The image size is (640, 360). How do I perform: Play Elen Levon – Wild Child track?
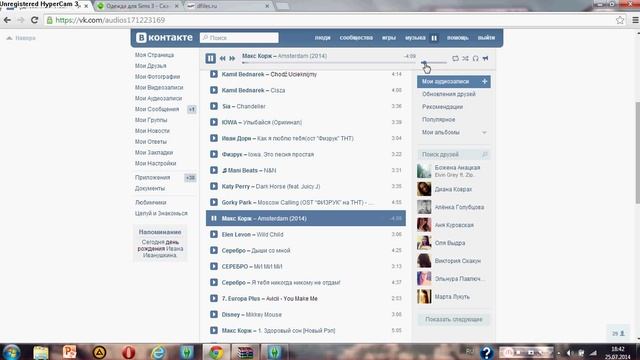pyautogui.click(x=213, y=234)
